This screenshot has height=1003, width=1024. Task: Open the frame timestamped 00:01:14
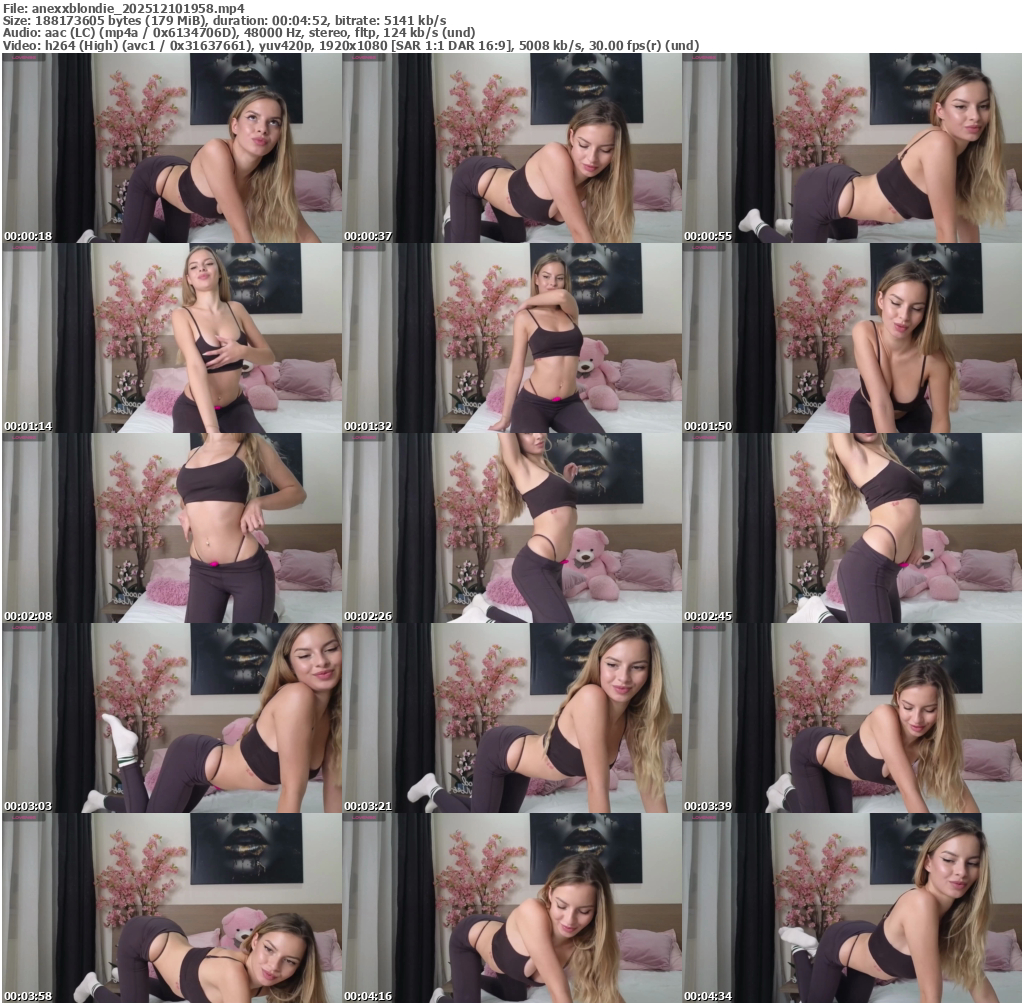[172, 338]
